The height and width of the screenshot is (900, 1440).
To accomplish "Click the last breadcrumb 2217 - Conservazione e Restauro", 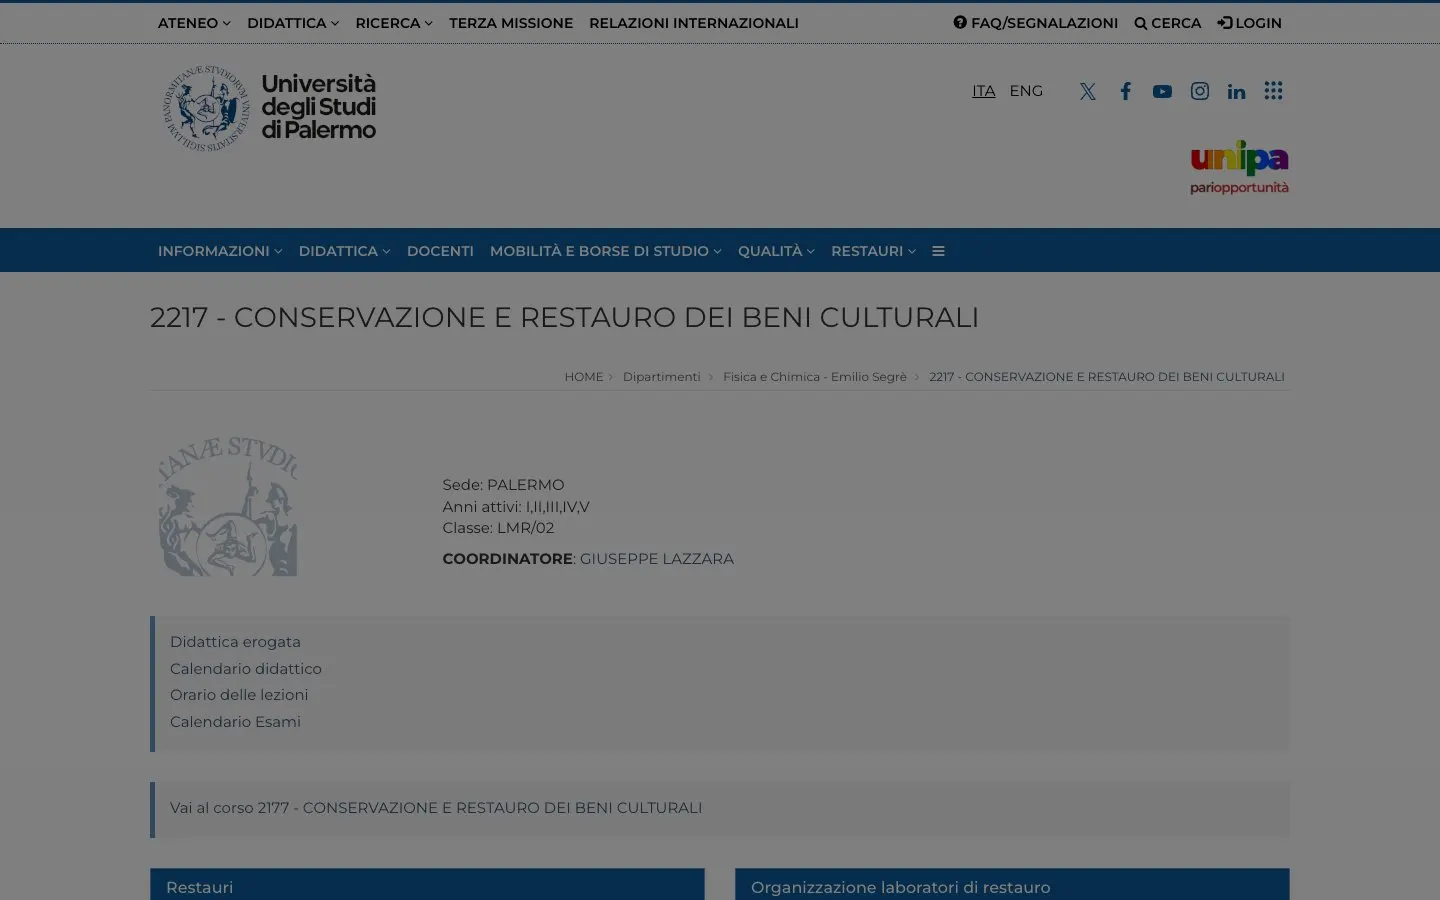I will tap(1107, 377).
